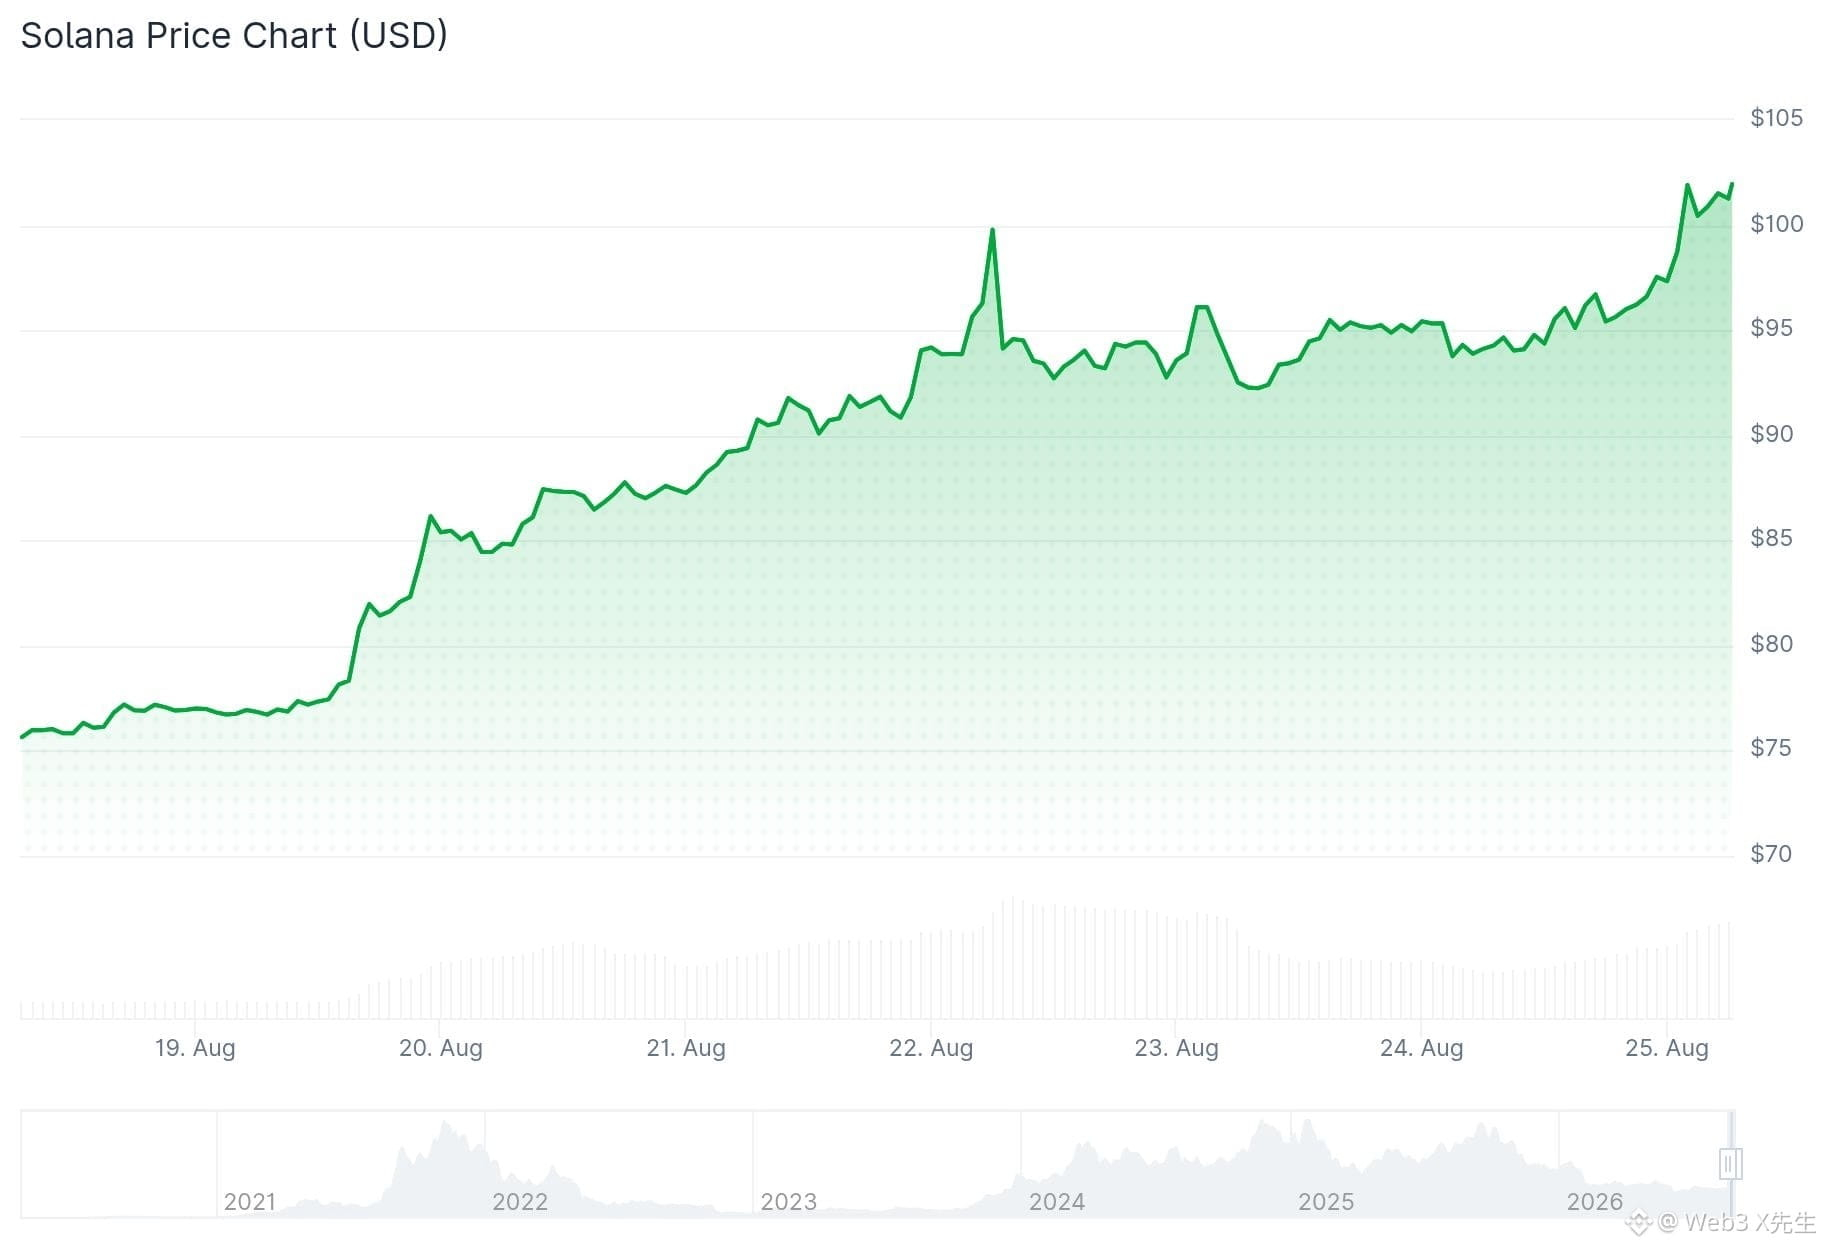Click the latest price point near $102

(1731, 185)
